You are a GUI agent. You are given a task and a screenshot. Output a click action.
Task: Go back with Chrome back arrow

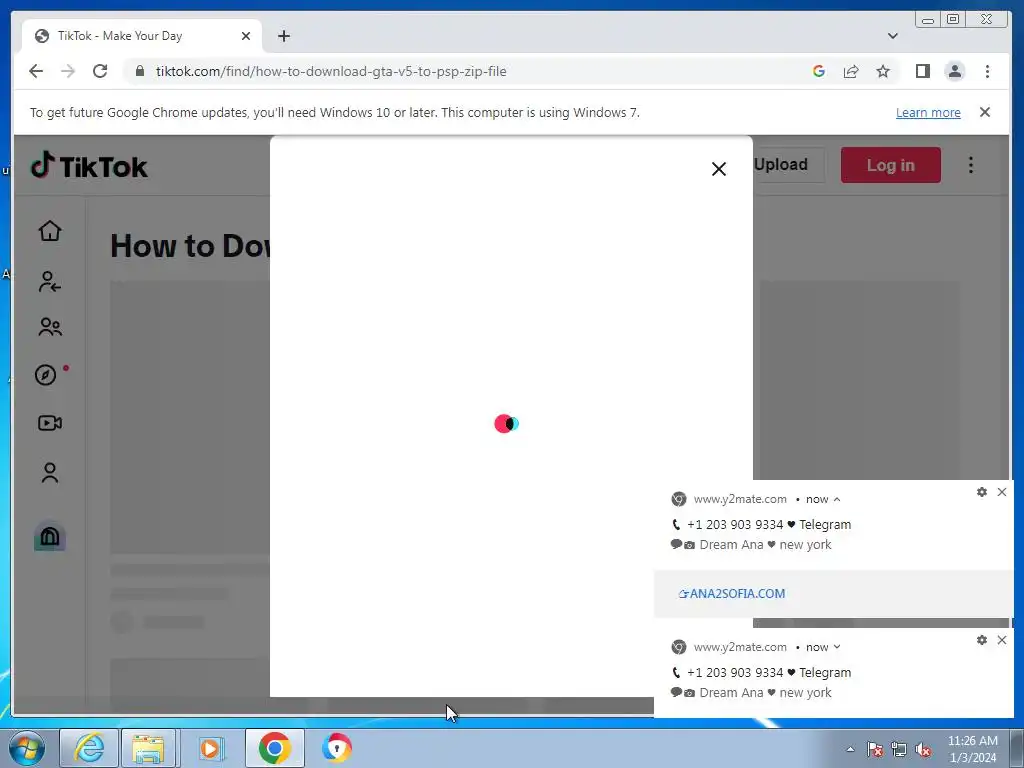[x=36, y=71]
